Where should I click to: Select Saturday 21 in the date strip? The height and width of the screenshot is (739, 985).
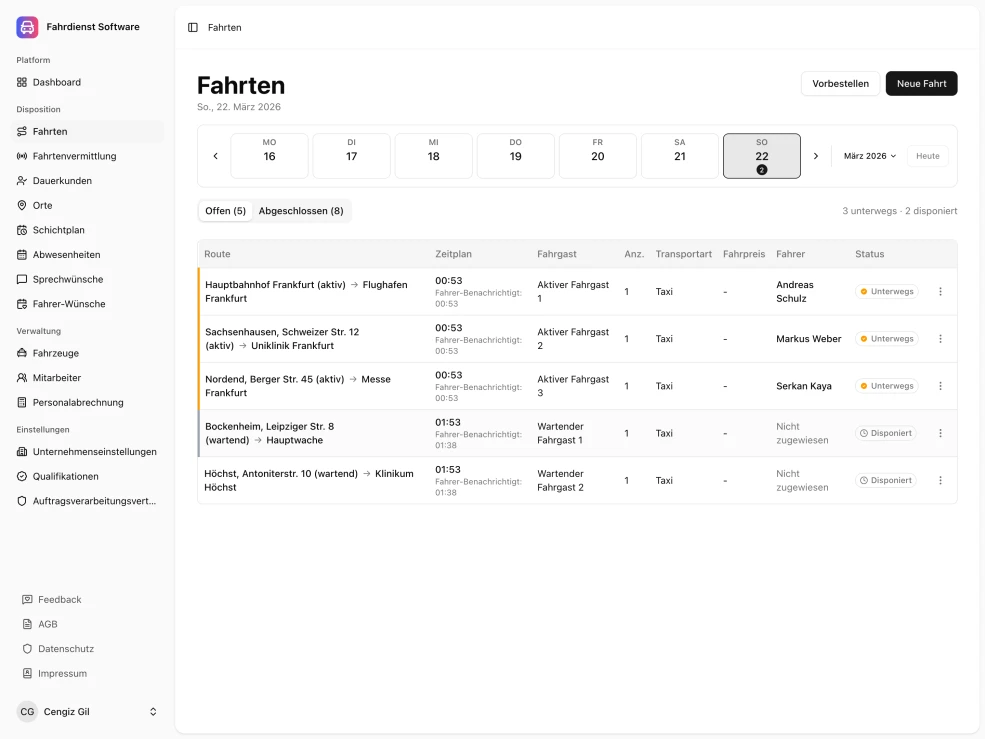point(679,156)
